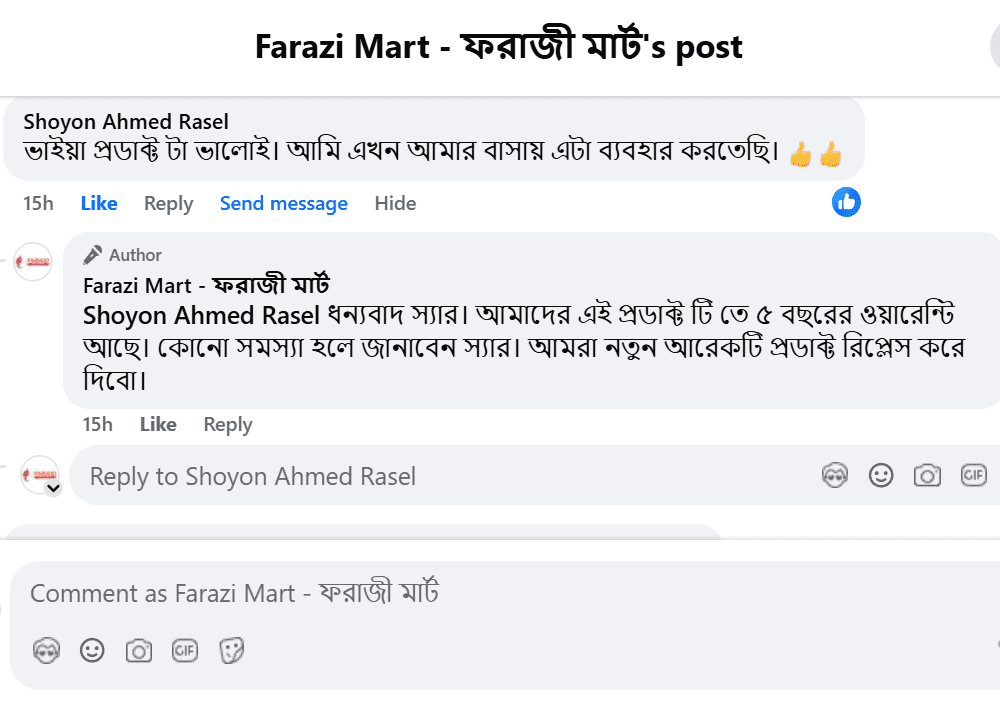The height and width of the screenshot is (715, 1000).
Task: Add GIF in comment composer
Action: pyautogui.click(x=185, y=651)
